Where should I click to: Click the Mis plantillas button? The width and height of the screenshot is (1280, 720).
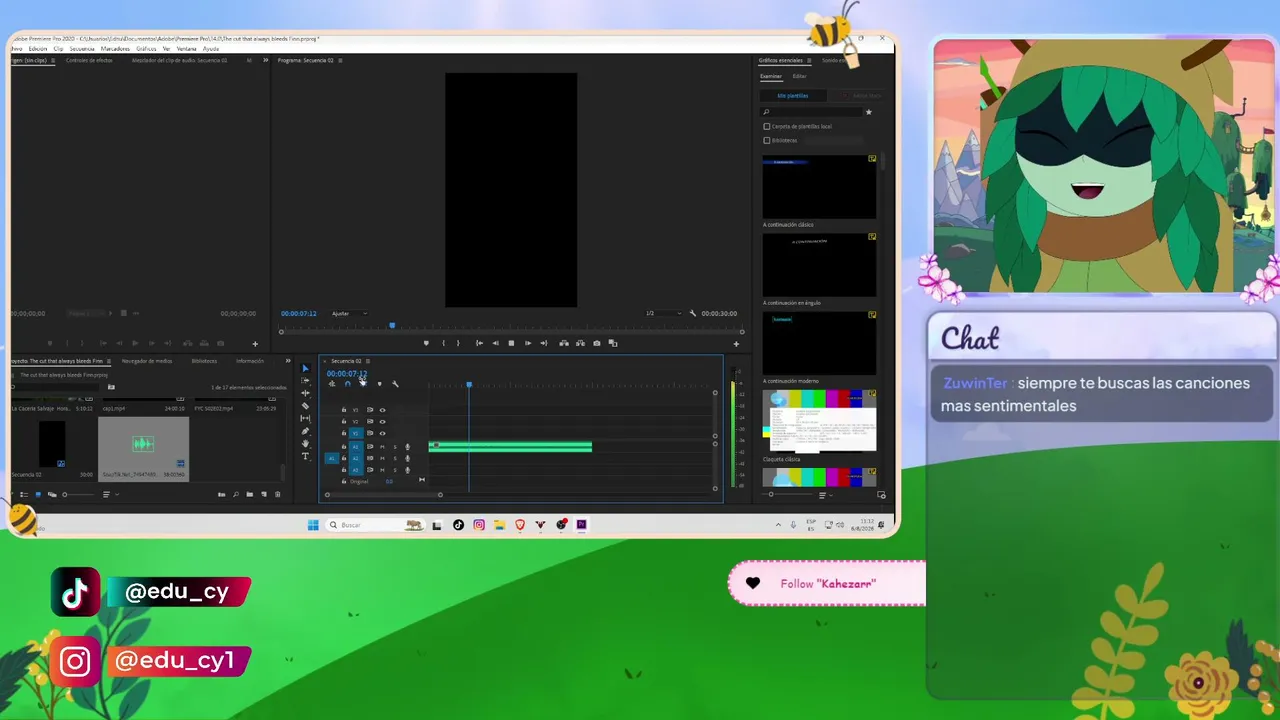point(793,96)
